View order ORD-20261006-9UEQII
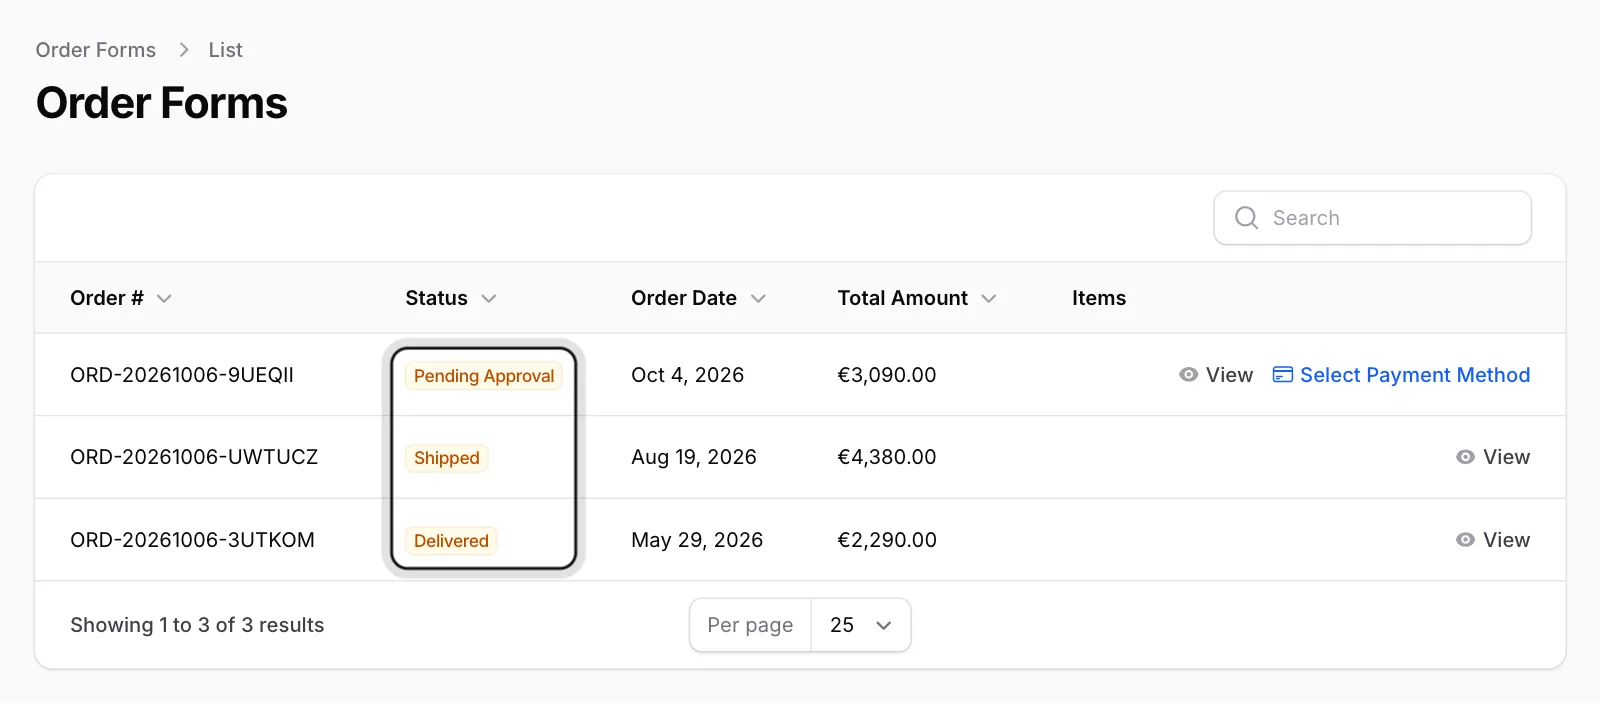This screenshot has width=1600, height=703. point(1216,375)
